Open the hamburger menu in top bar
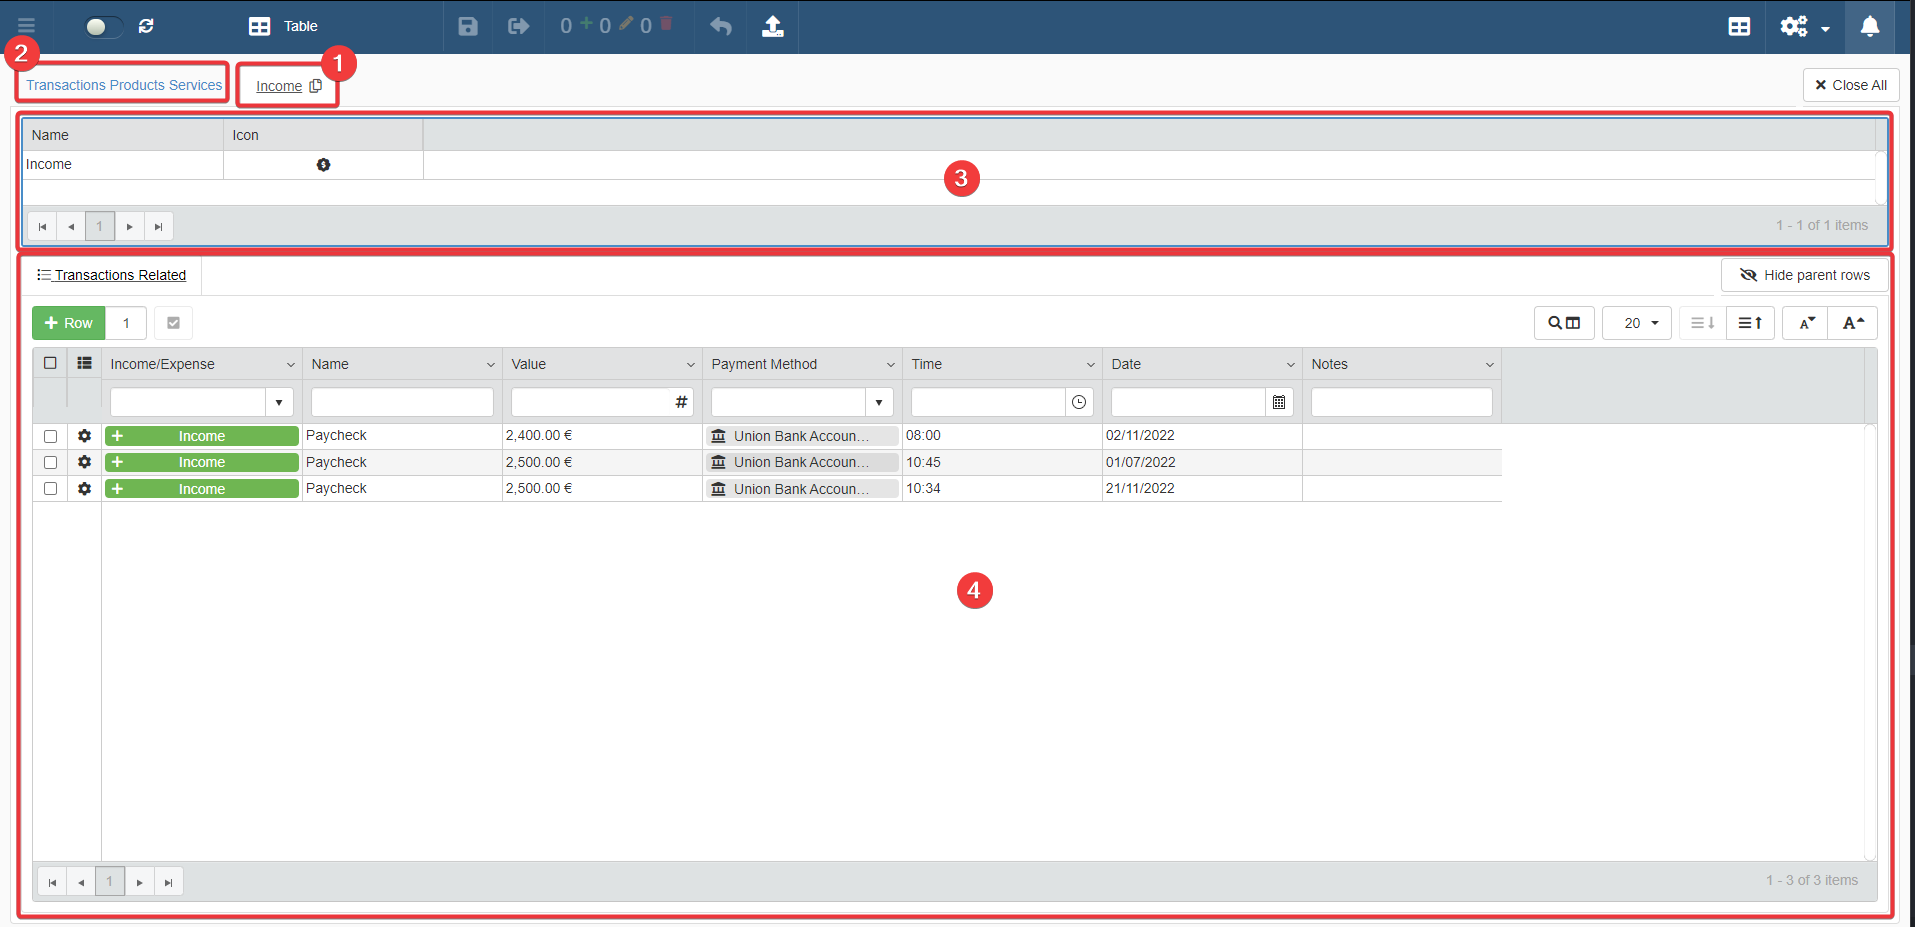The image size is (1915, 927). (x=26, y=26)
